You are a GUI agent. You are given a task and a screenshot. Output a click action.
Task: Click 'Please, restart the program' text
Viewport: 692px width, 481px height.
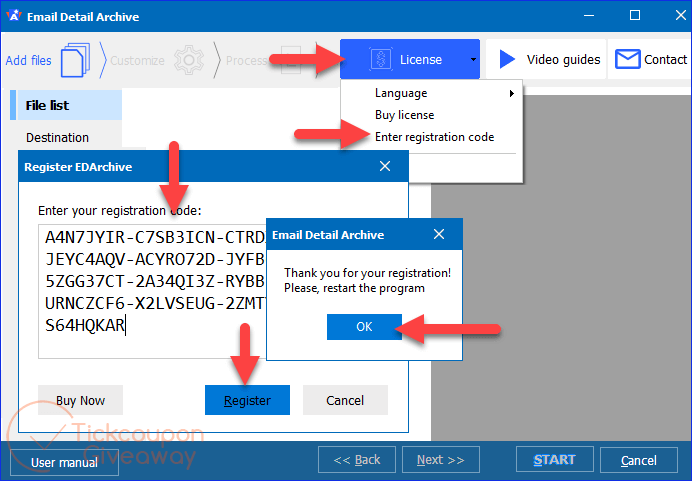(x=354, y=288)
